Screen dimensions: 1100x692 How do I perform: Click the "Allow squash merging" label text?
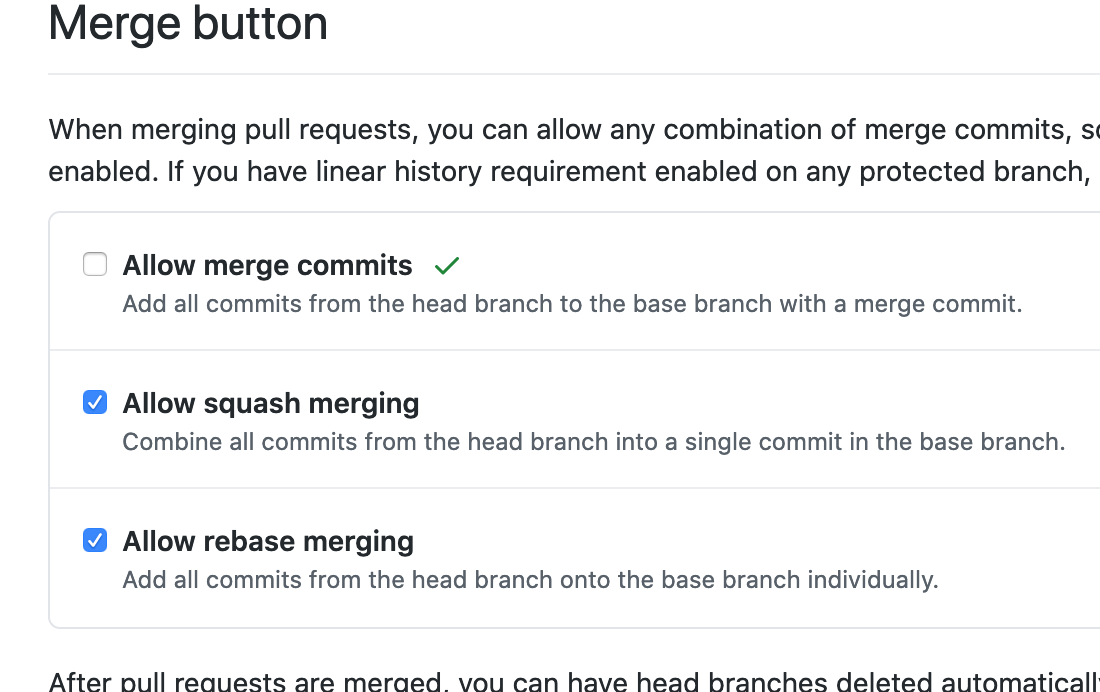(x=271, y=404)
